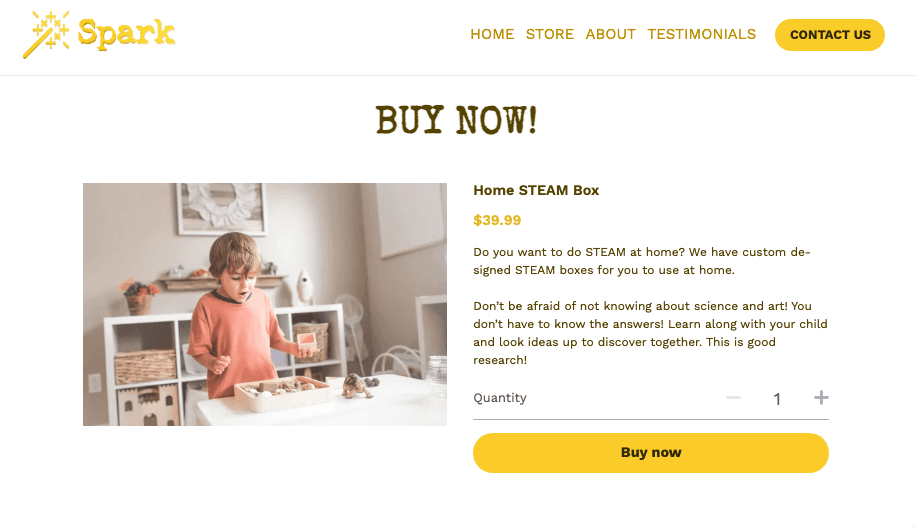Open the TESTIMONIALS page

click(x=701, y=34)
